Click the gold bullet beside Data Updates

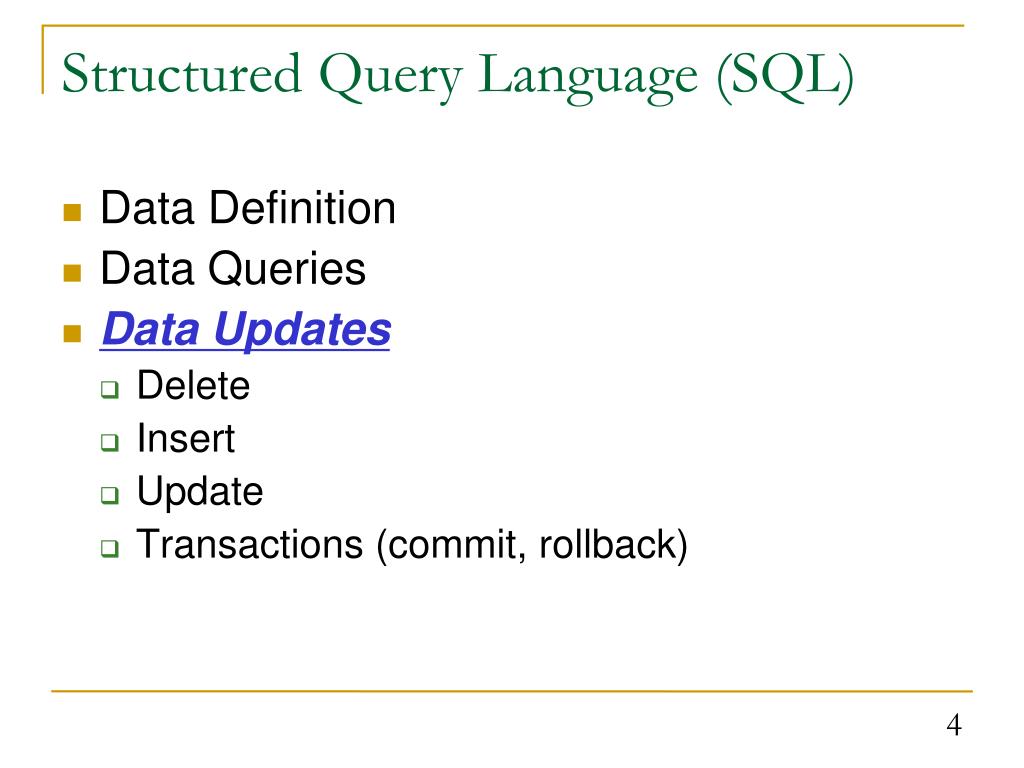coord(72,334)
